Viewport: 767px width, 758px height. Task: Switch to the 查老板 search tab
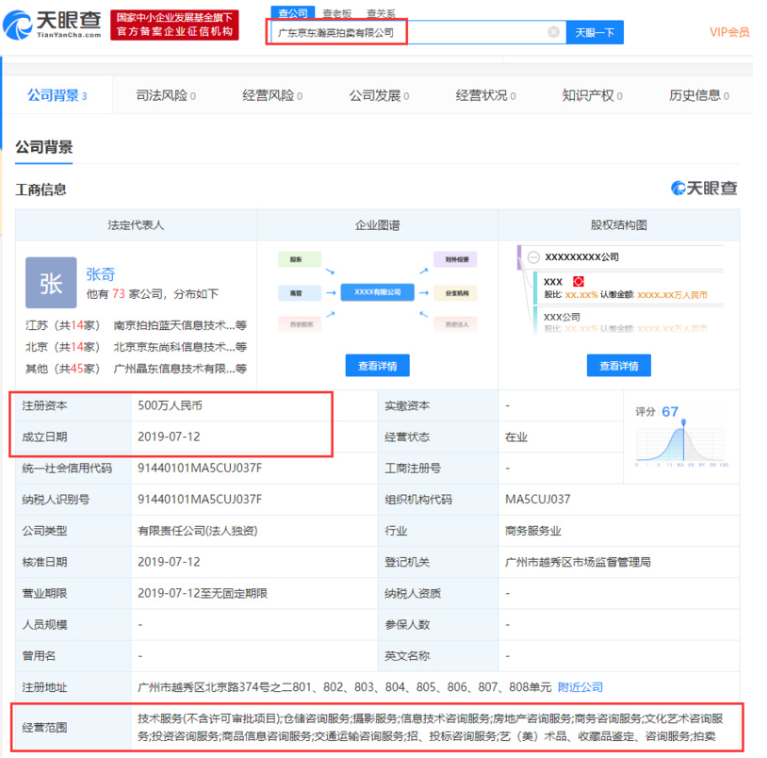pos(336,13)
